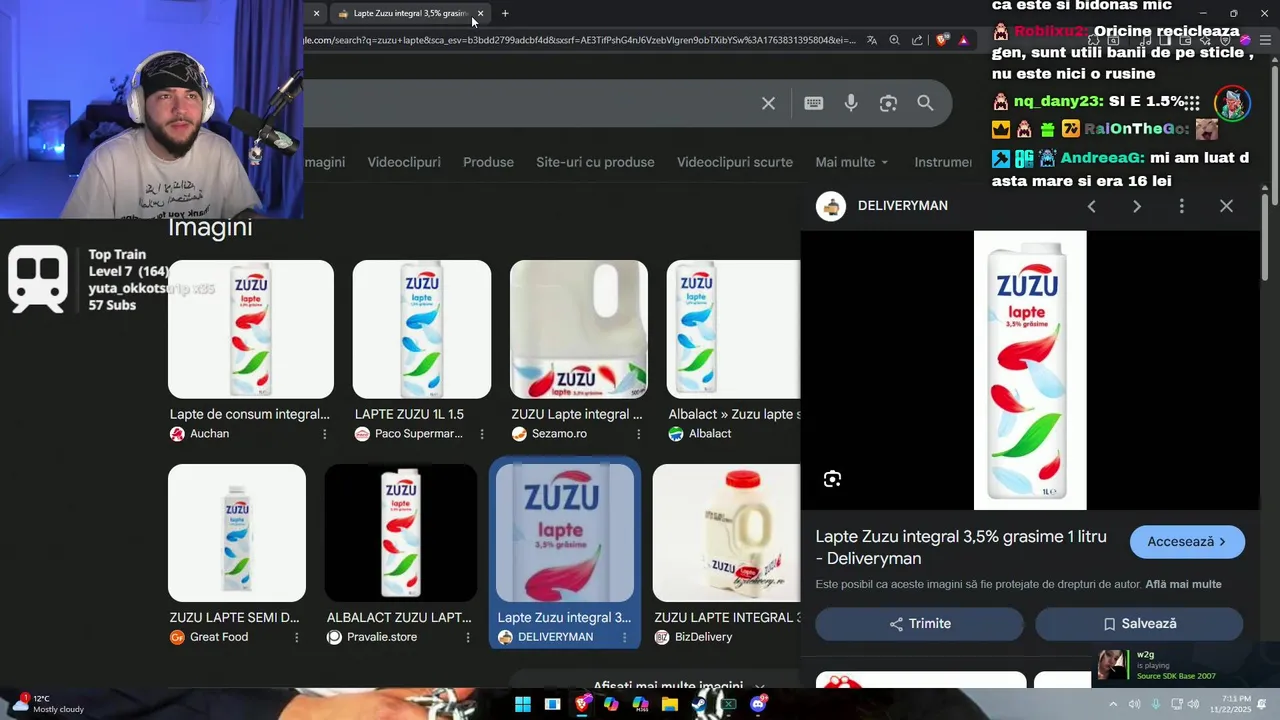This screenshot has height=720, width=1280.
Task: Click 'Lapte de consum integral...' title
Action: pyautogui.click(x=249, y=414)
